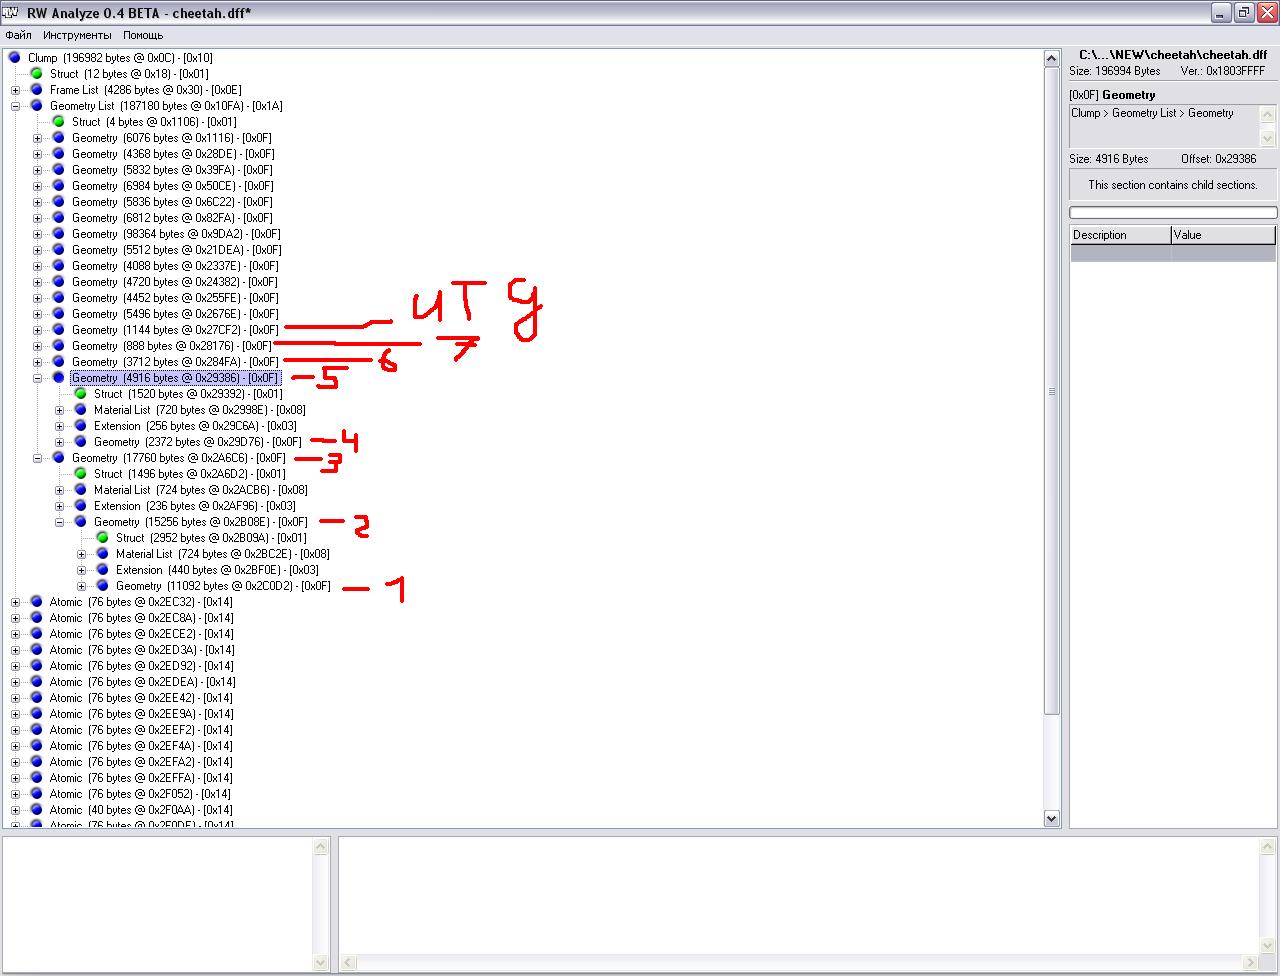This screenshot has height=976, width=1280.
Task: Select row "Atomic (76 bytes @ 0x2F052)"
Action: point(140,794)
